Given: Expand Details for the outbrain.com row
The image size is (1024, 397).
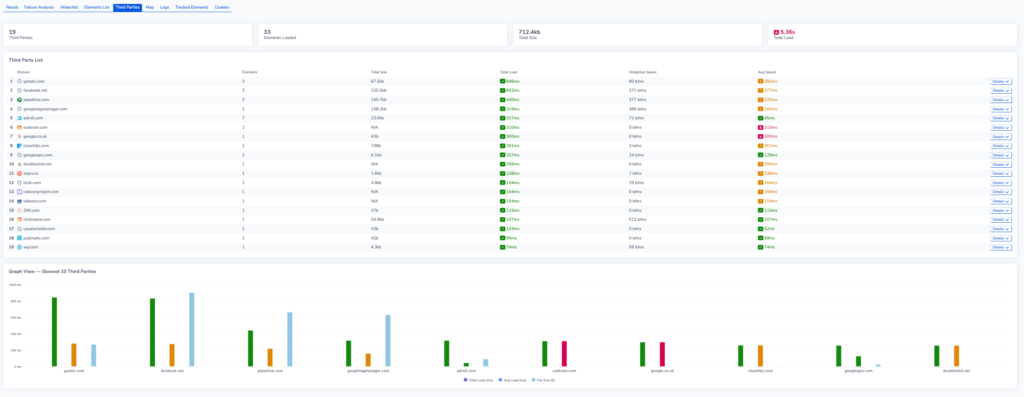Looking at the screenshot, I should [1000, 127].
